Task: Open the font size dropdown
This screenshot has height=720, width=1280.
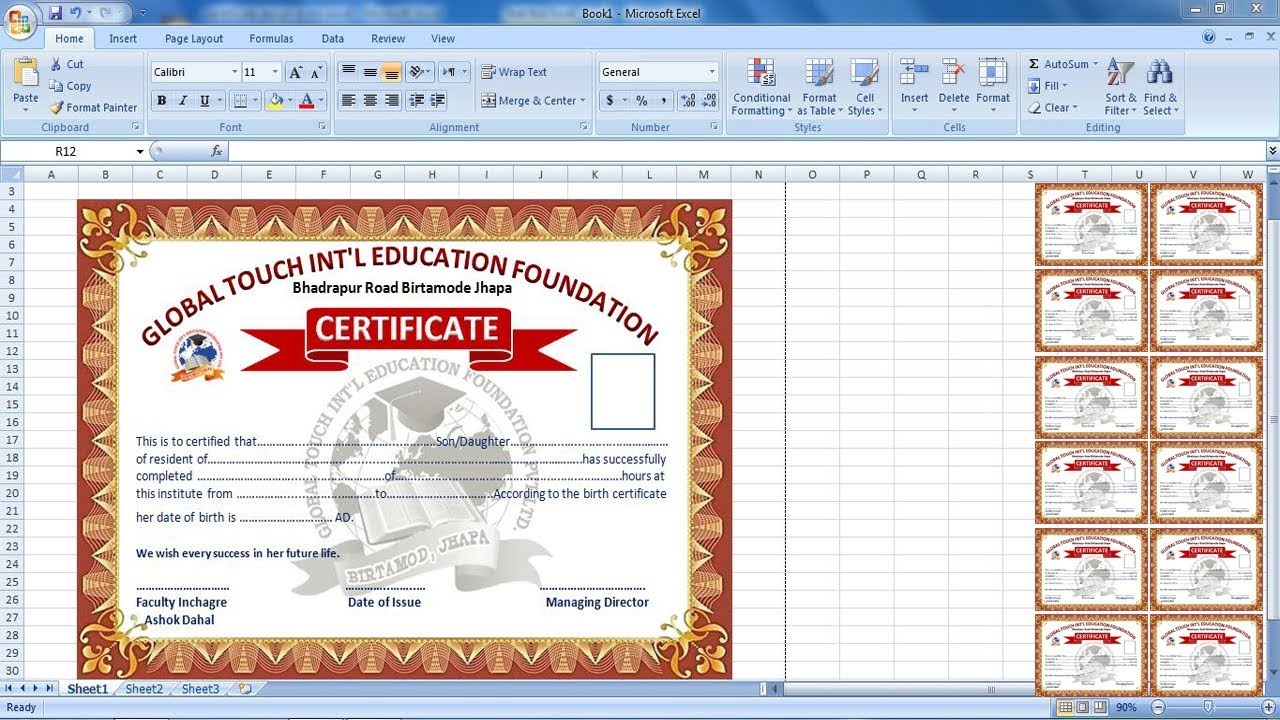Action: click(275, 72)
